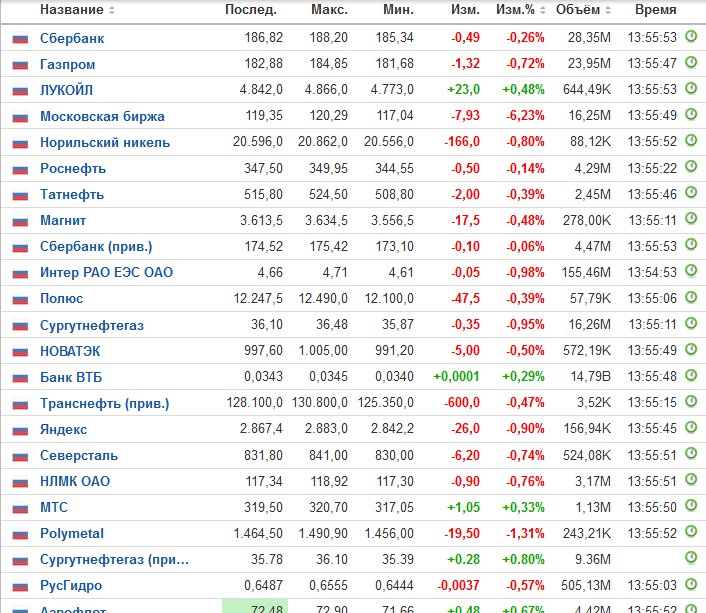Click the Russian flag next to Интер РАО
The width and height of the screenshot is (706, 613).
click(20, 274)
